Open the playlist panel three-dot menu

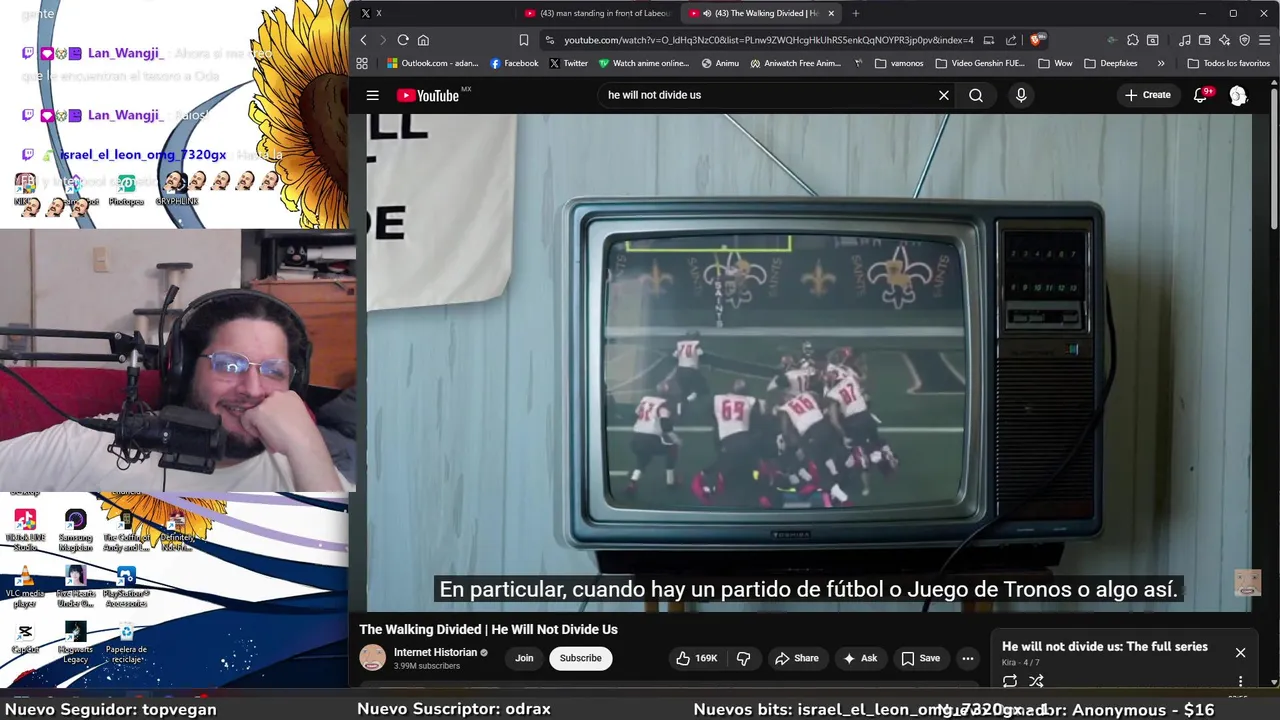(1240, 681)
